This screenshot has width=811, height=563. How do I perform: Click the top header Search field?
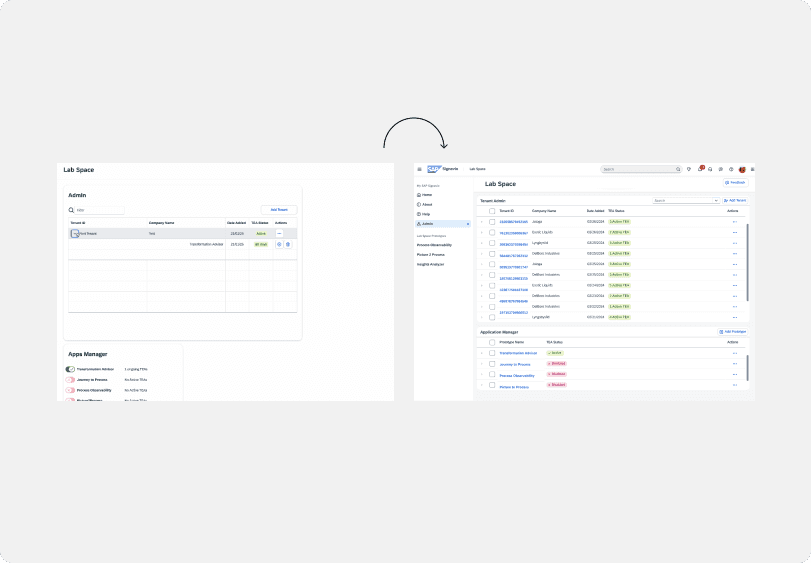pos(641,169)
